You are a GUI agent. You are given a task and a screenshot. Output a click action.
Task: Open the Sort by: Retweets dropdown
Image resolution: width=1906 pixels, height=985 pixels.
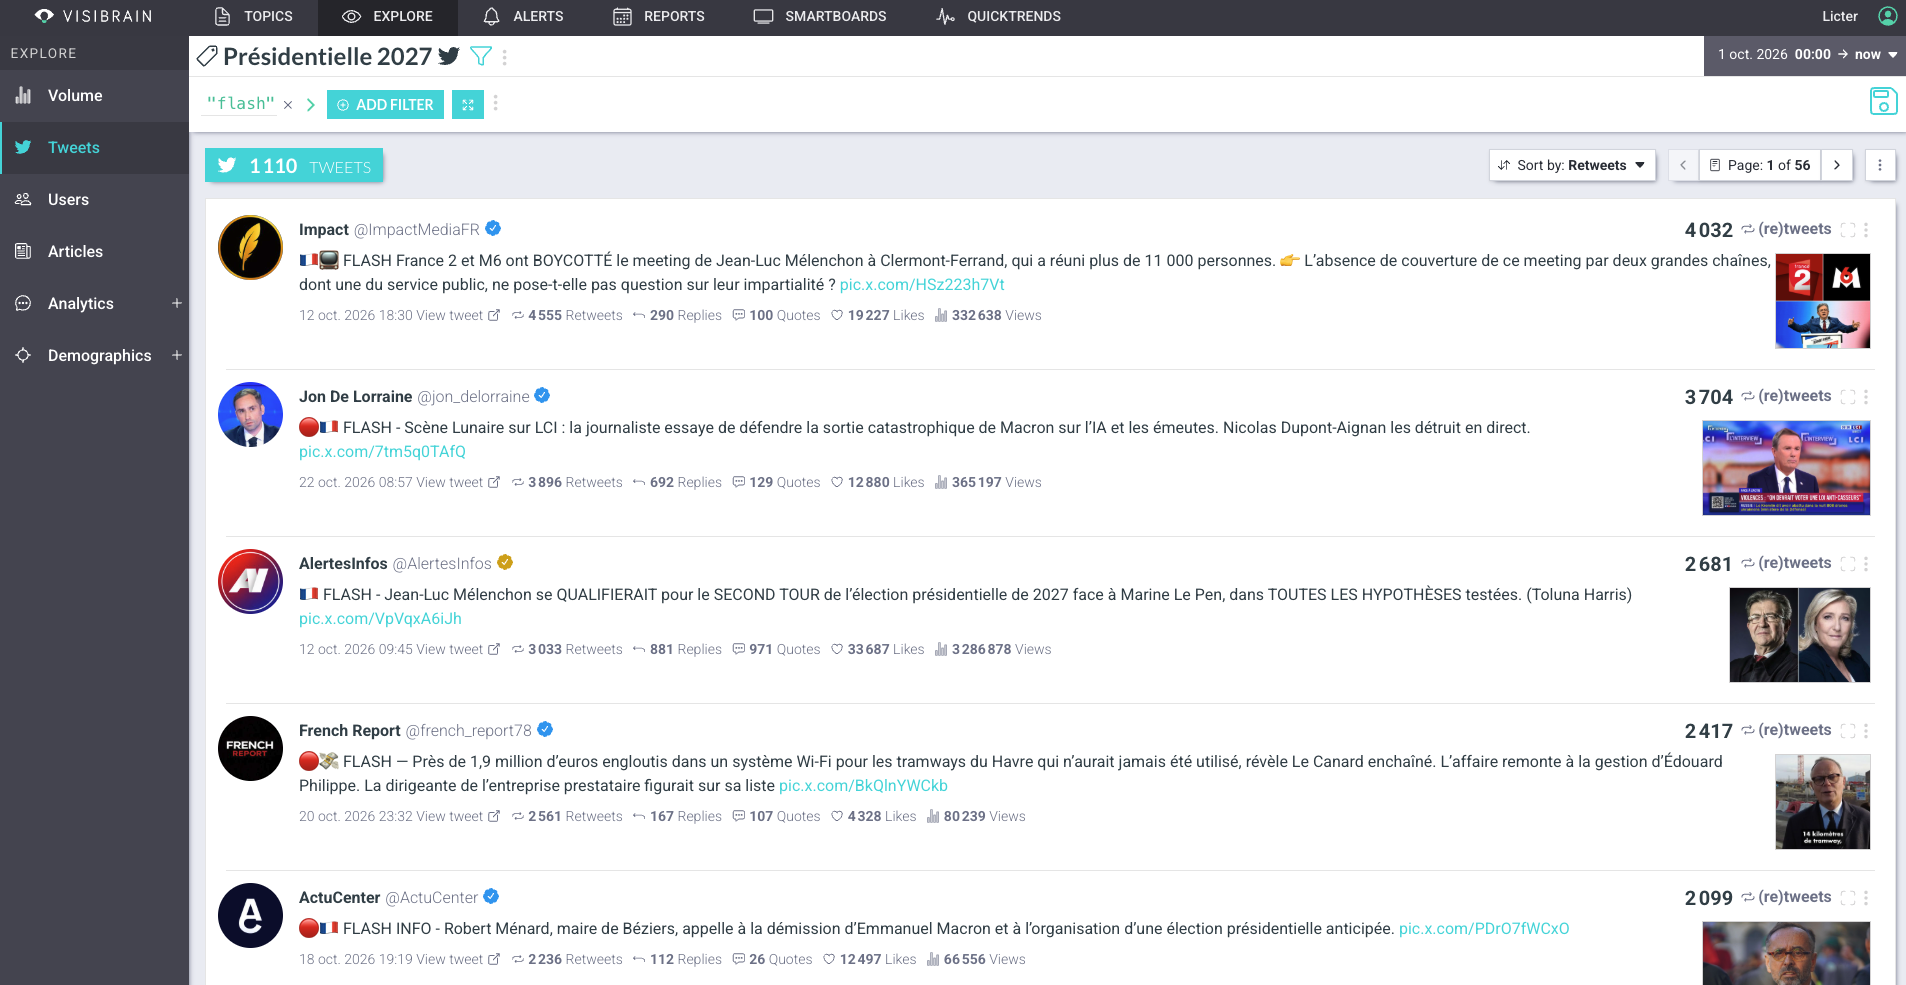pos(1572,165)
